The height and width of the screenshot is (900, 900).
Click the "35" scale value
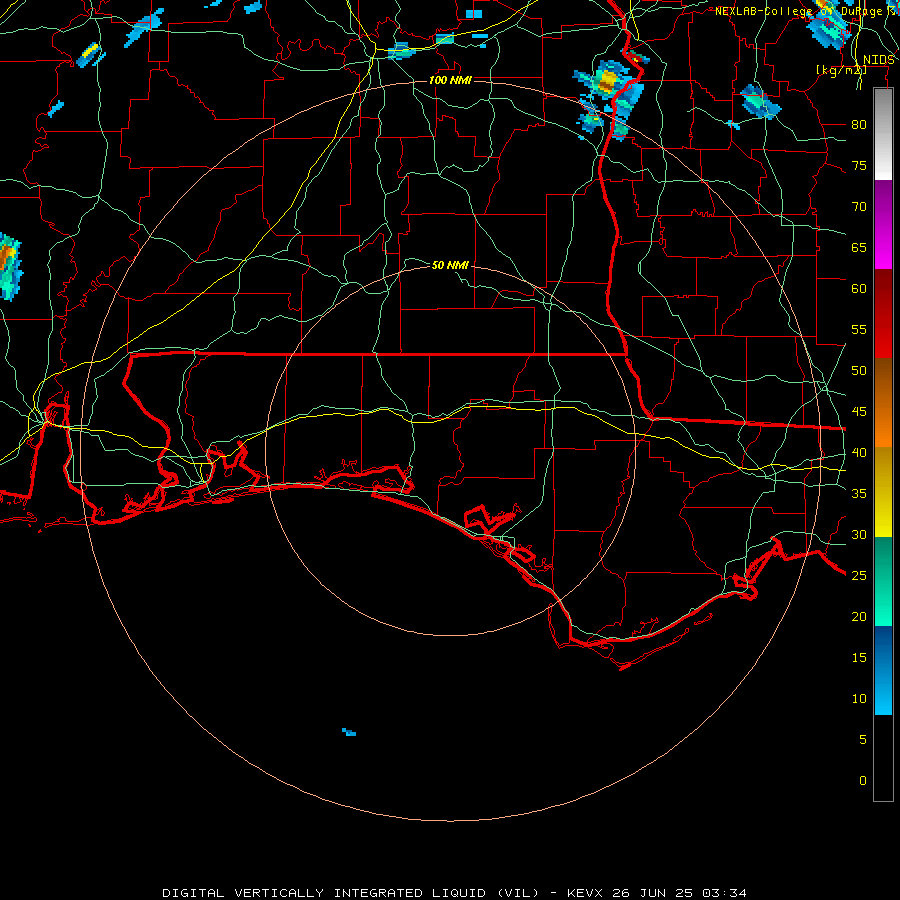(x=859, y=494)
